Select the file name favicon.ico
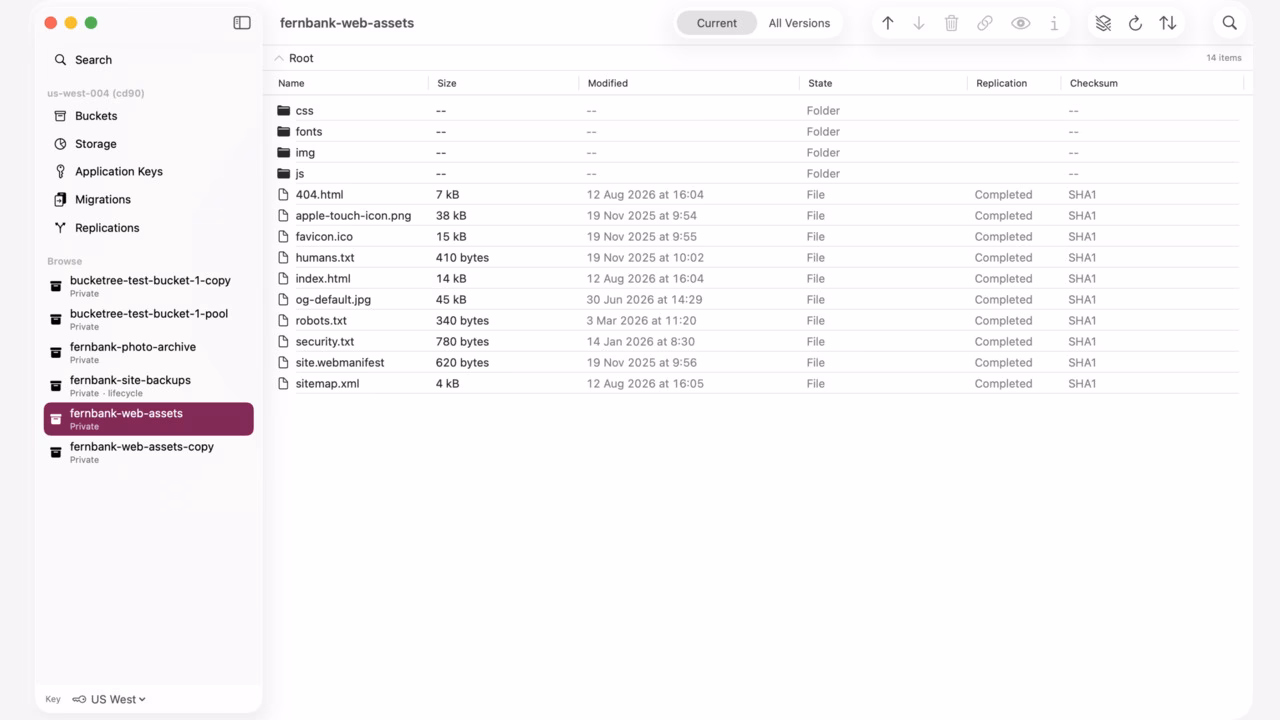 pyautogui.click(x=324, y=237)
